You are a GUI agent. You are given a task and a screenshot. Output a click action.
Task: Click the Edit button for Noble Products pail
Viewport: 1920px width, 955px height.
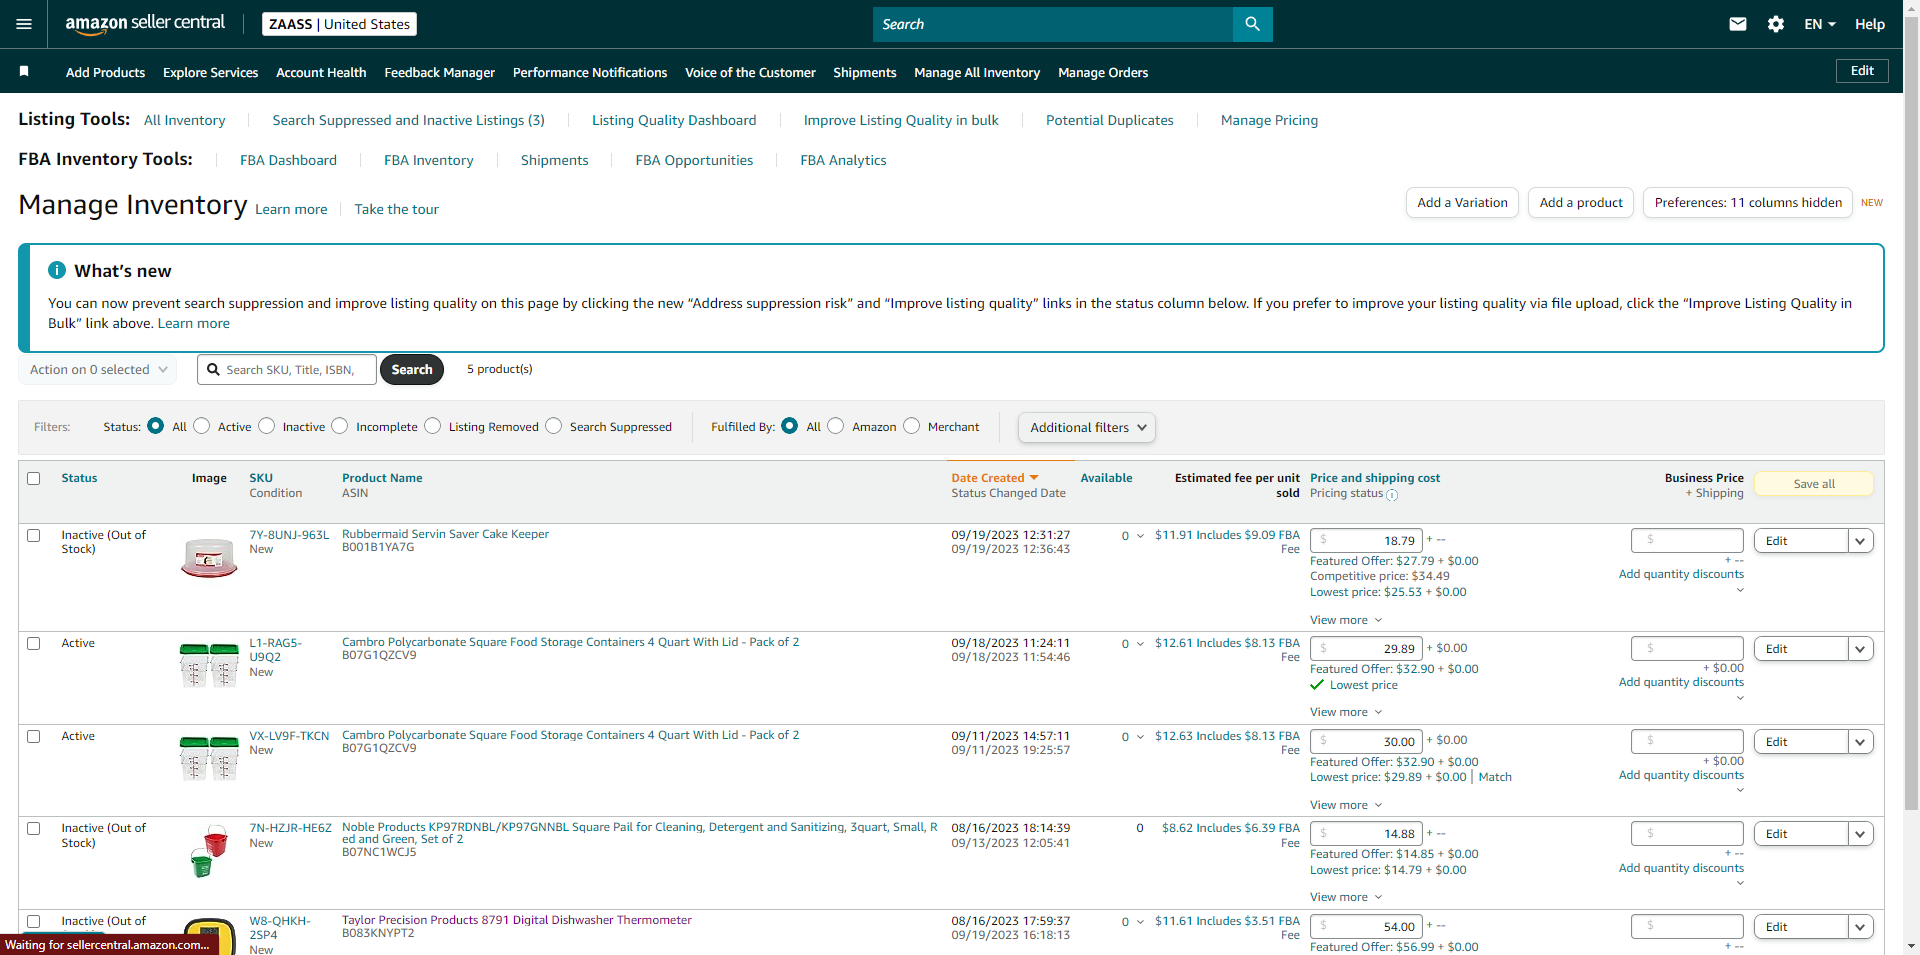[x=1801, y=834]
